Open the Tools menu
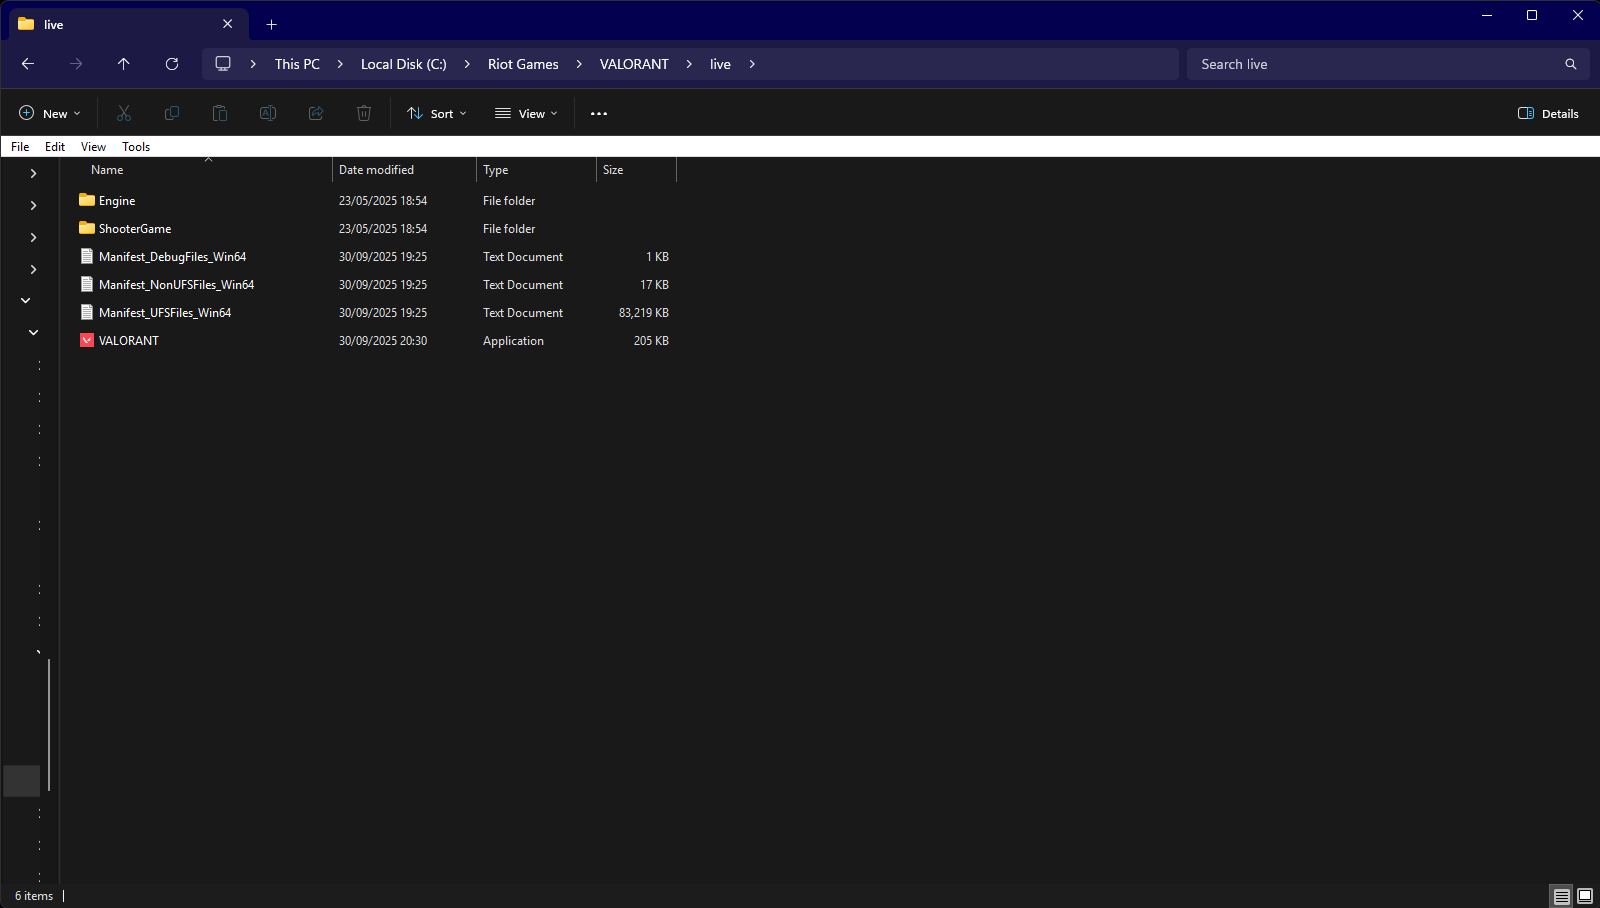 point(136,147)
